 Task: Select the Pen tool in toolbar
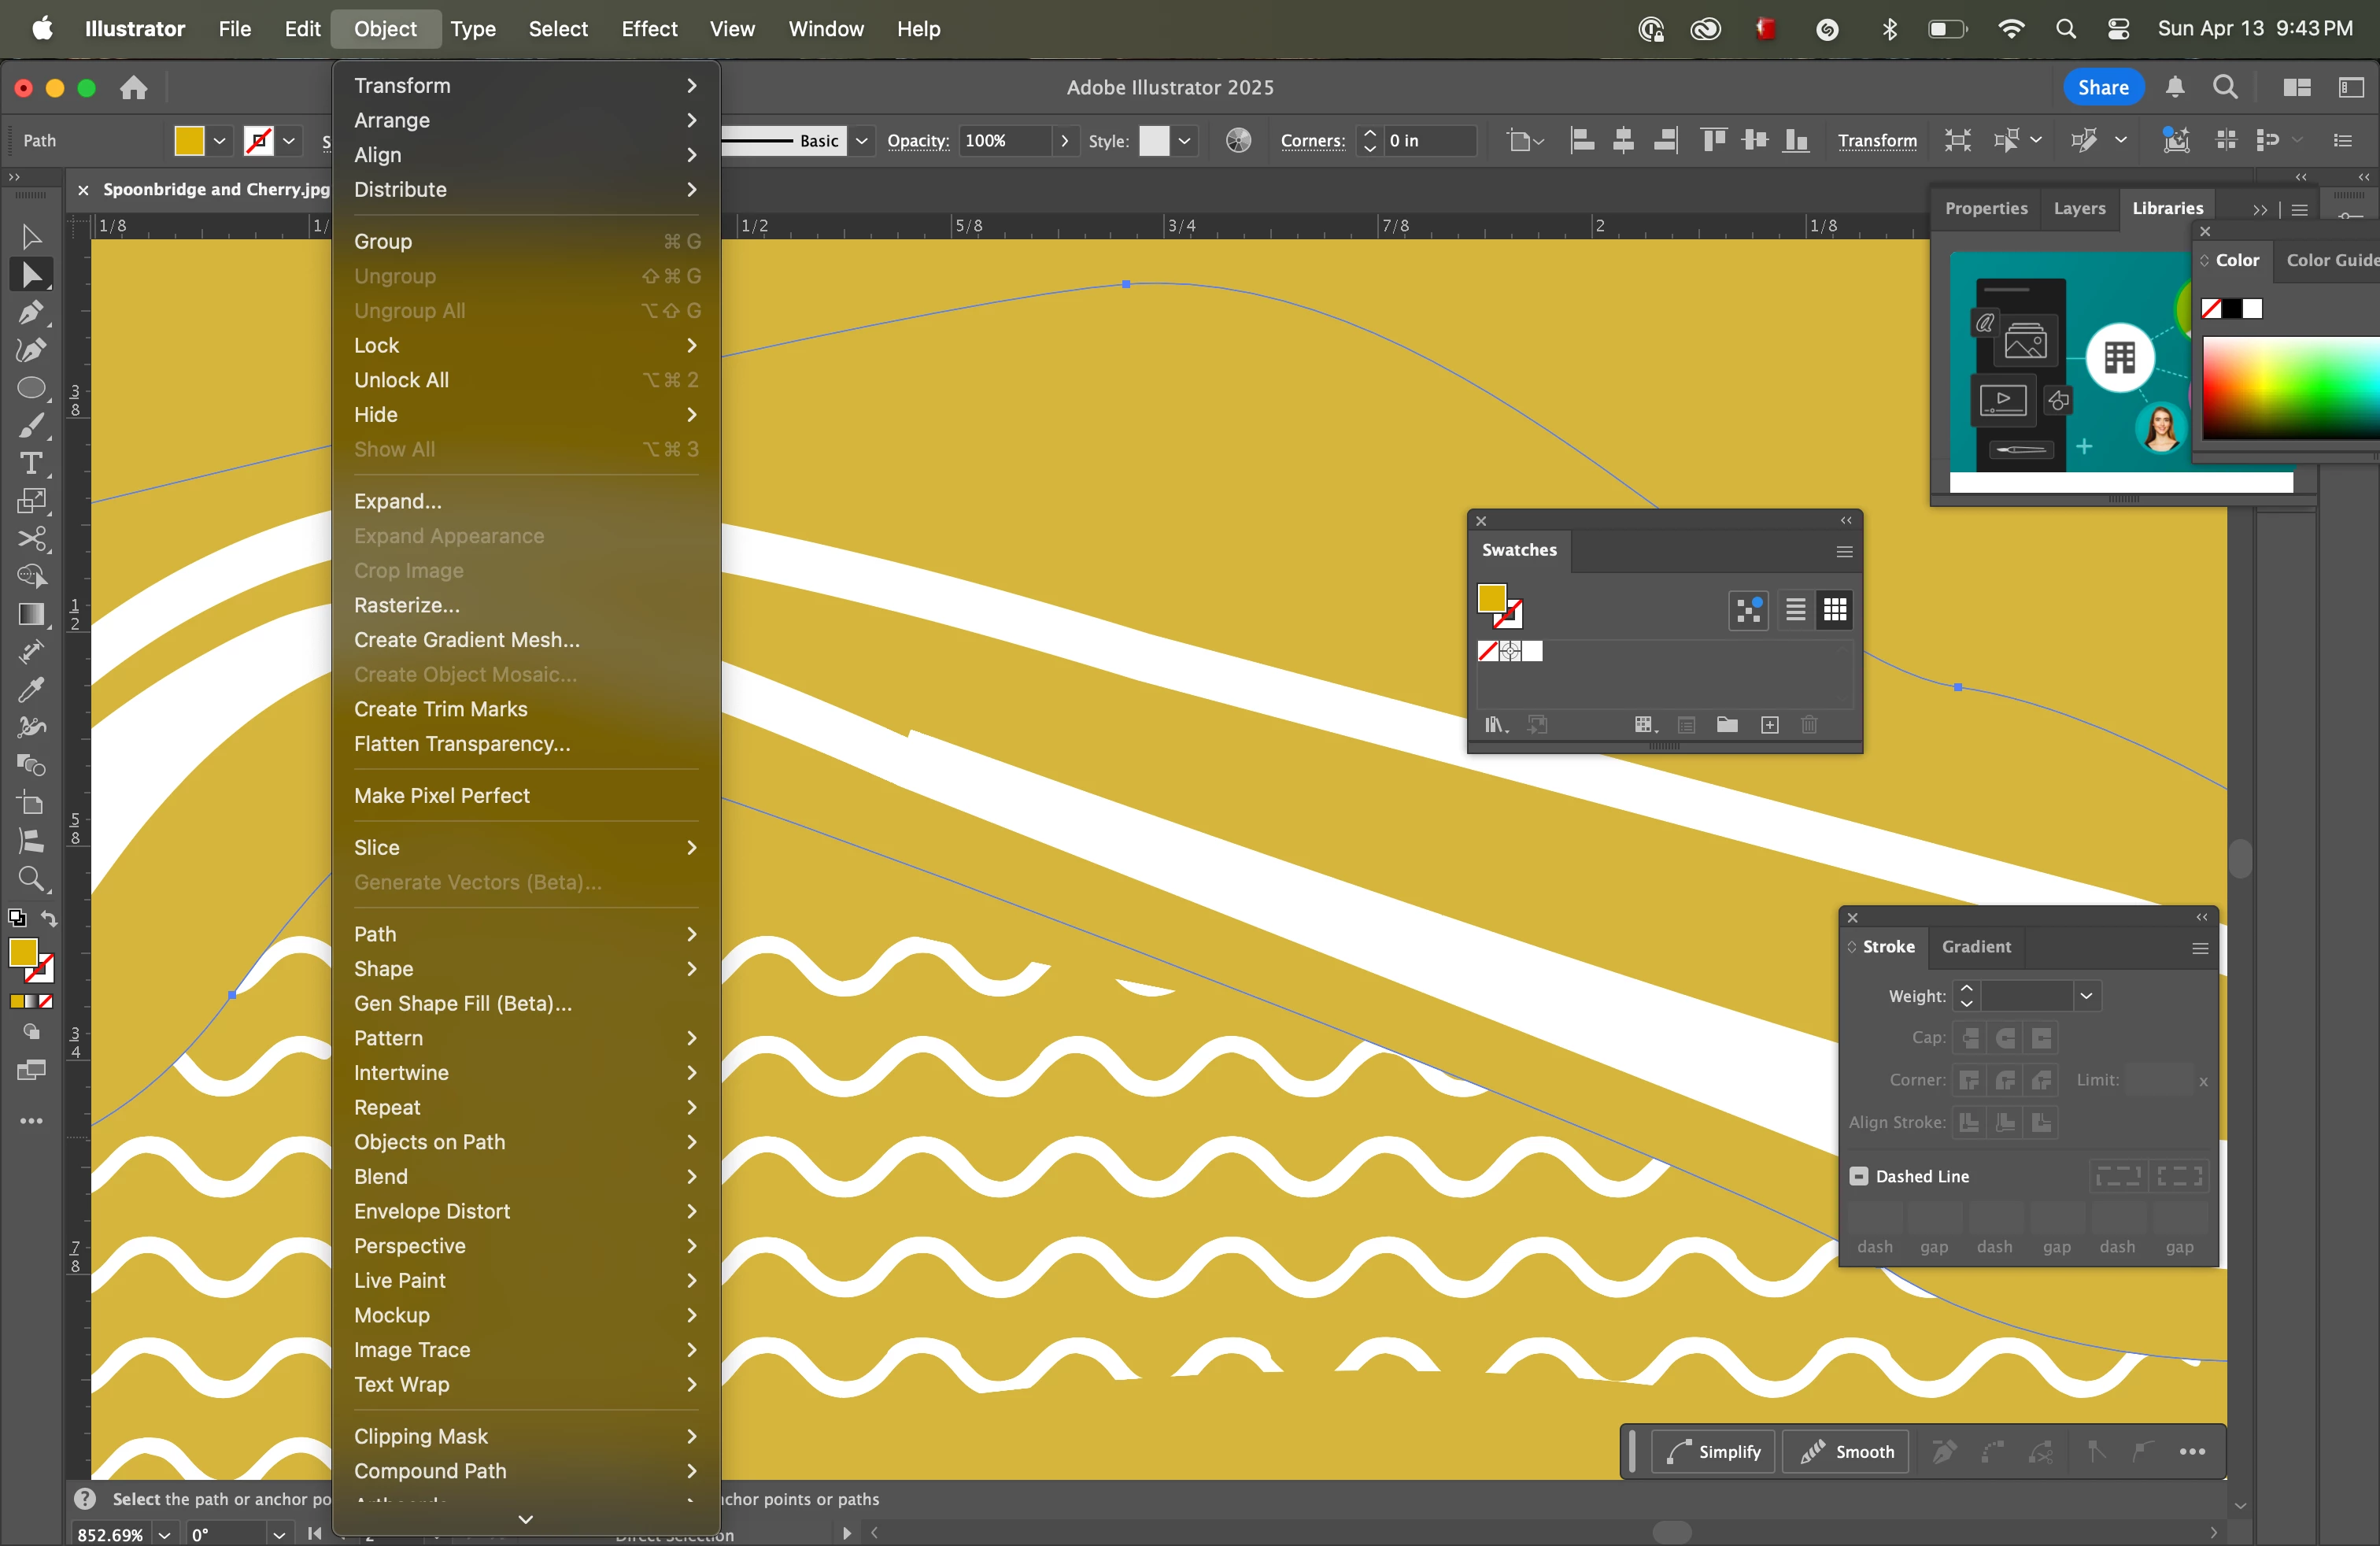31,313
